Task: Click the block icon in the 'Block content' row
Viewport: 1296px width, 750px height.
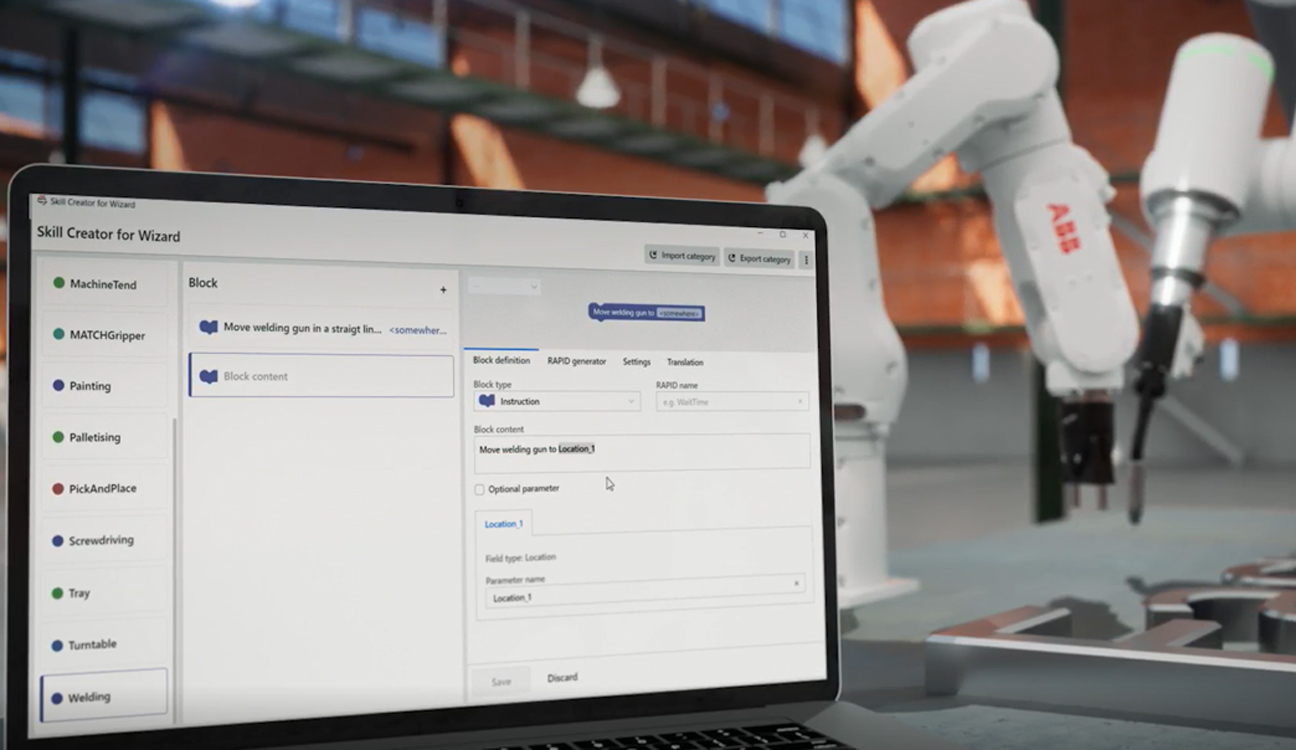Action: click(208, 377)
